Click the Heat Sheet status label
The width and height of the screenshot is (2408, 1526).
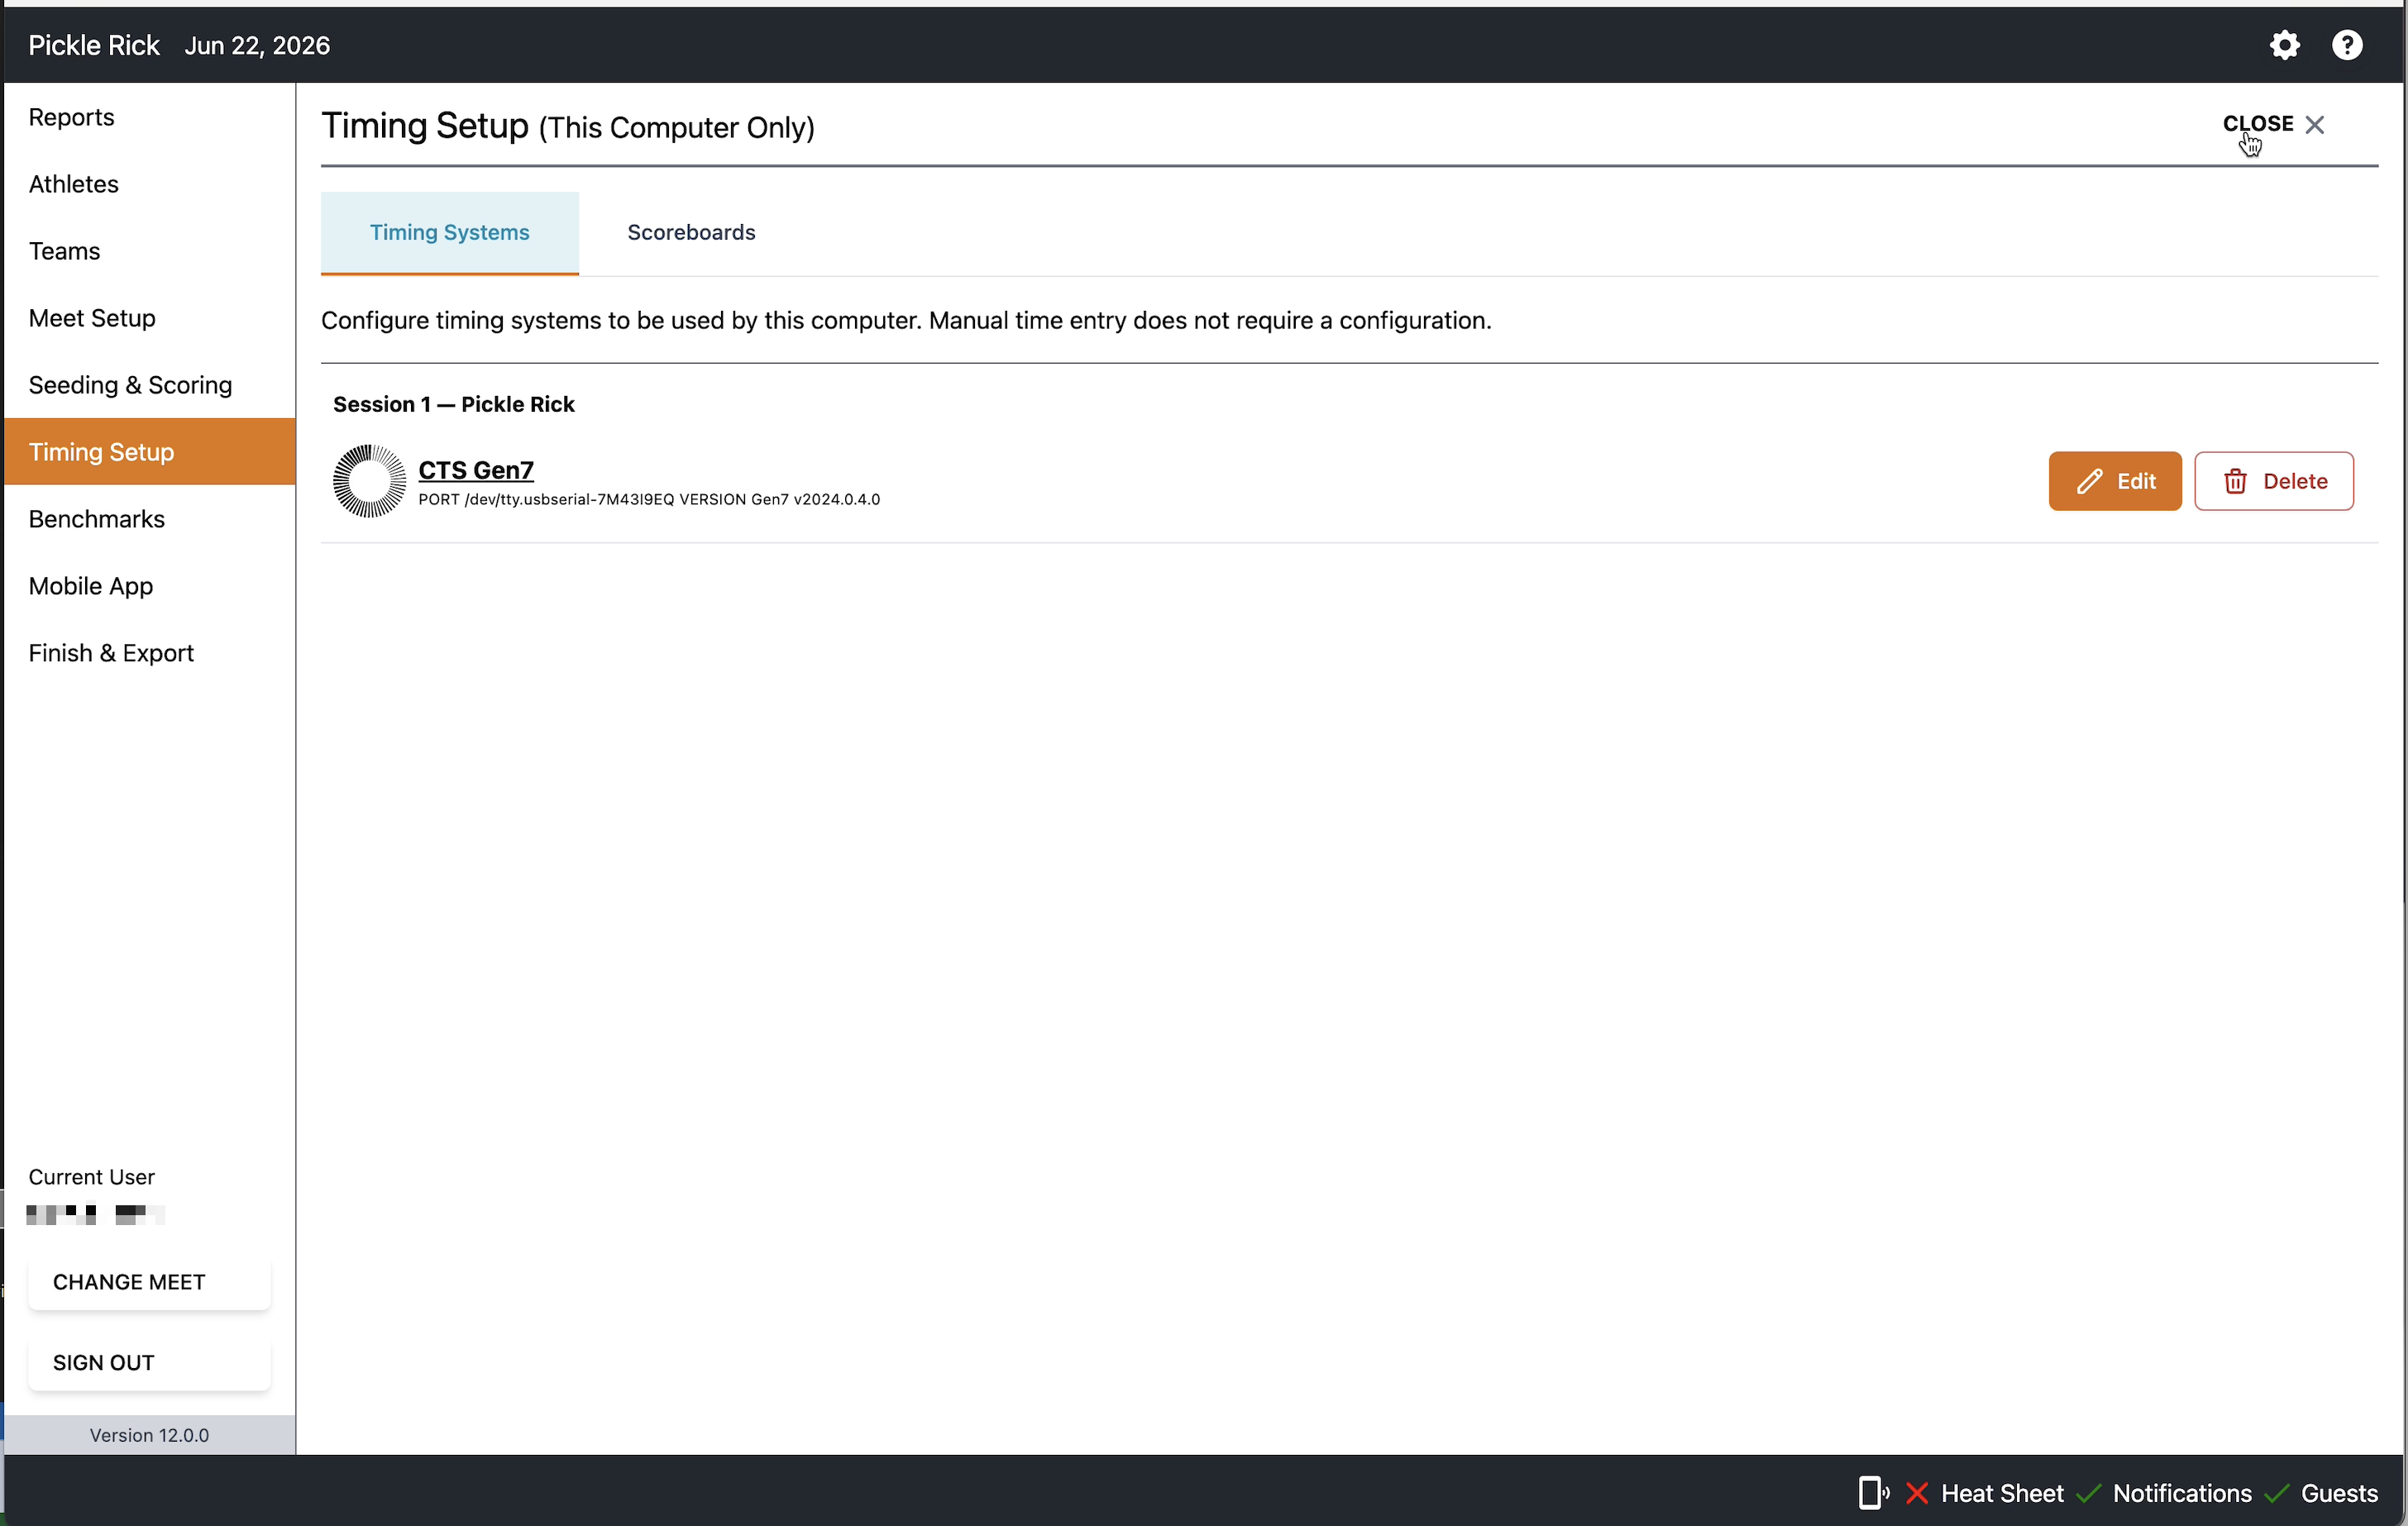(x=2002, y=1493)
